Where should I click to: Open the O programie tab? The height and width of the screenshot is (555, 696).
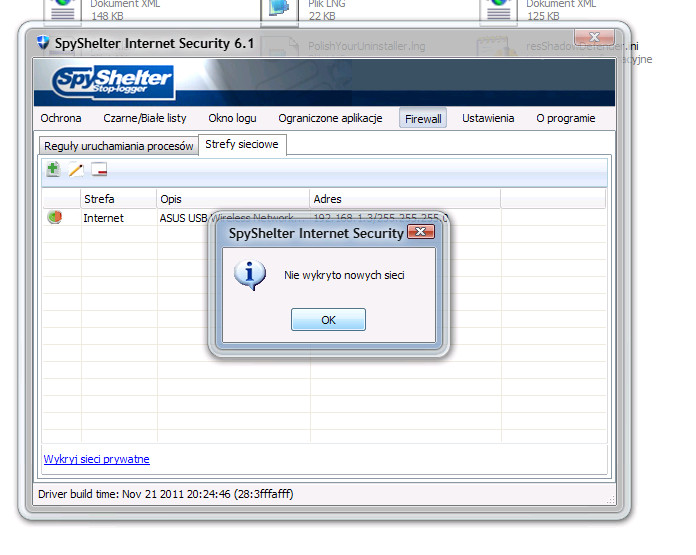tap(566, 118)
